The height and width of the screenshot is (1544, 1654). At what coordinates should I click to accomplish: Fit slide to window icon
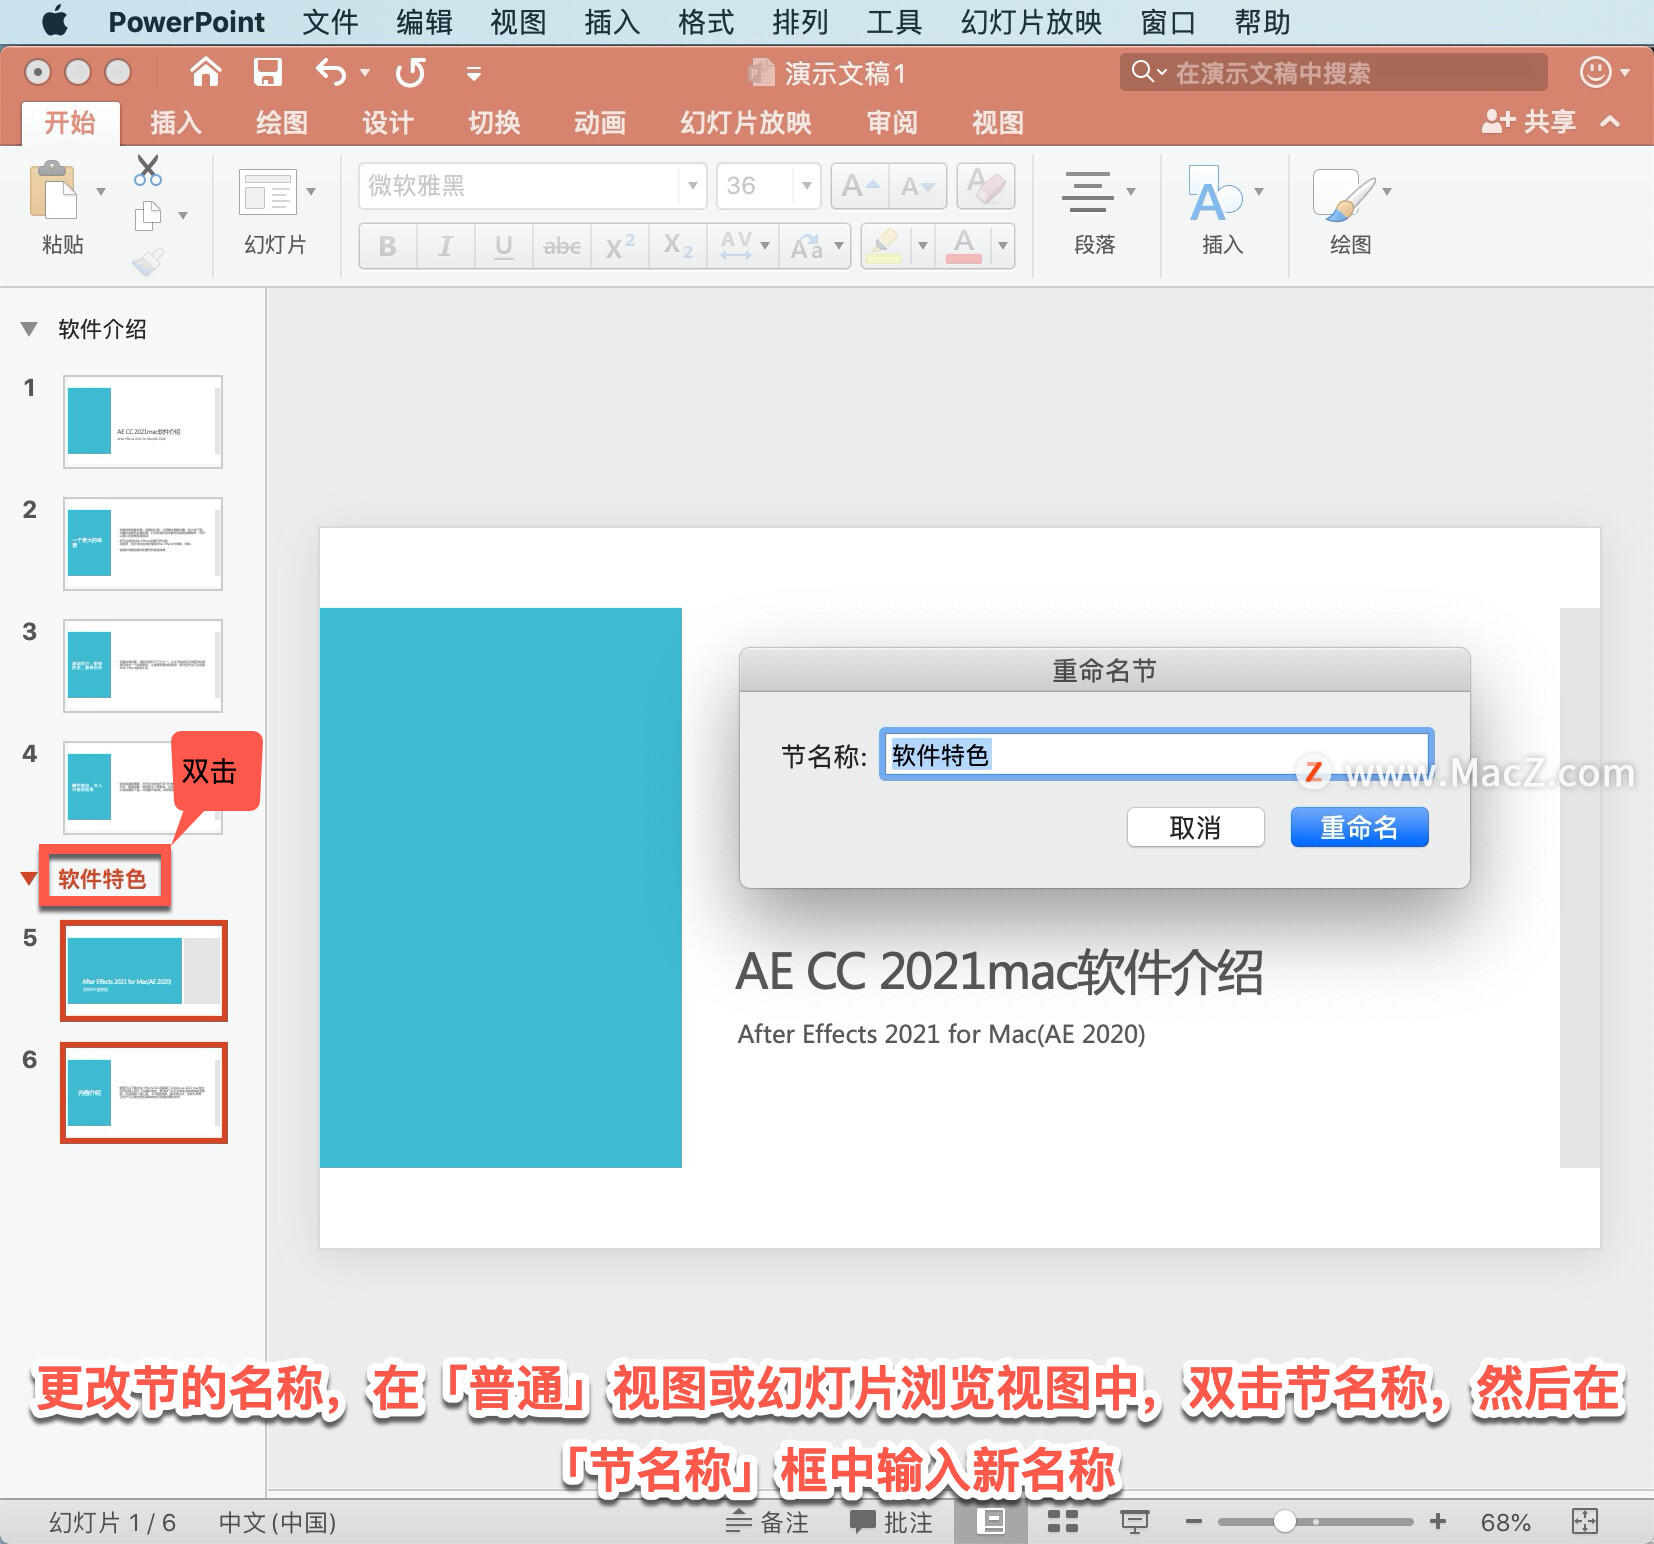[1585, 1522]
